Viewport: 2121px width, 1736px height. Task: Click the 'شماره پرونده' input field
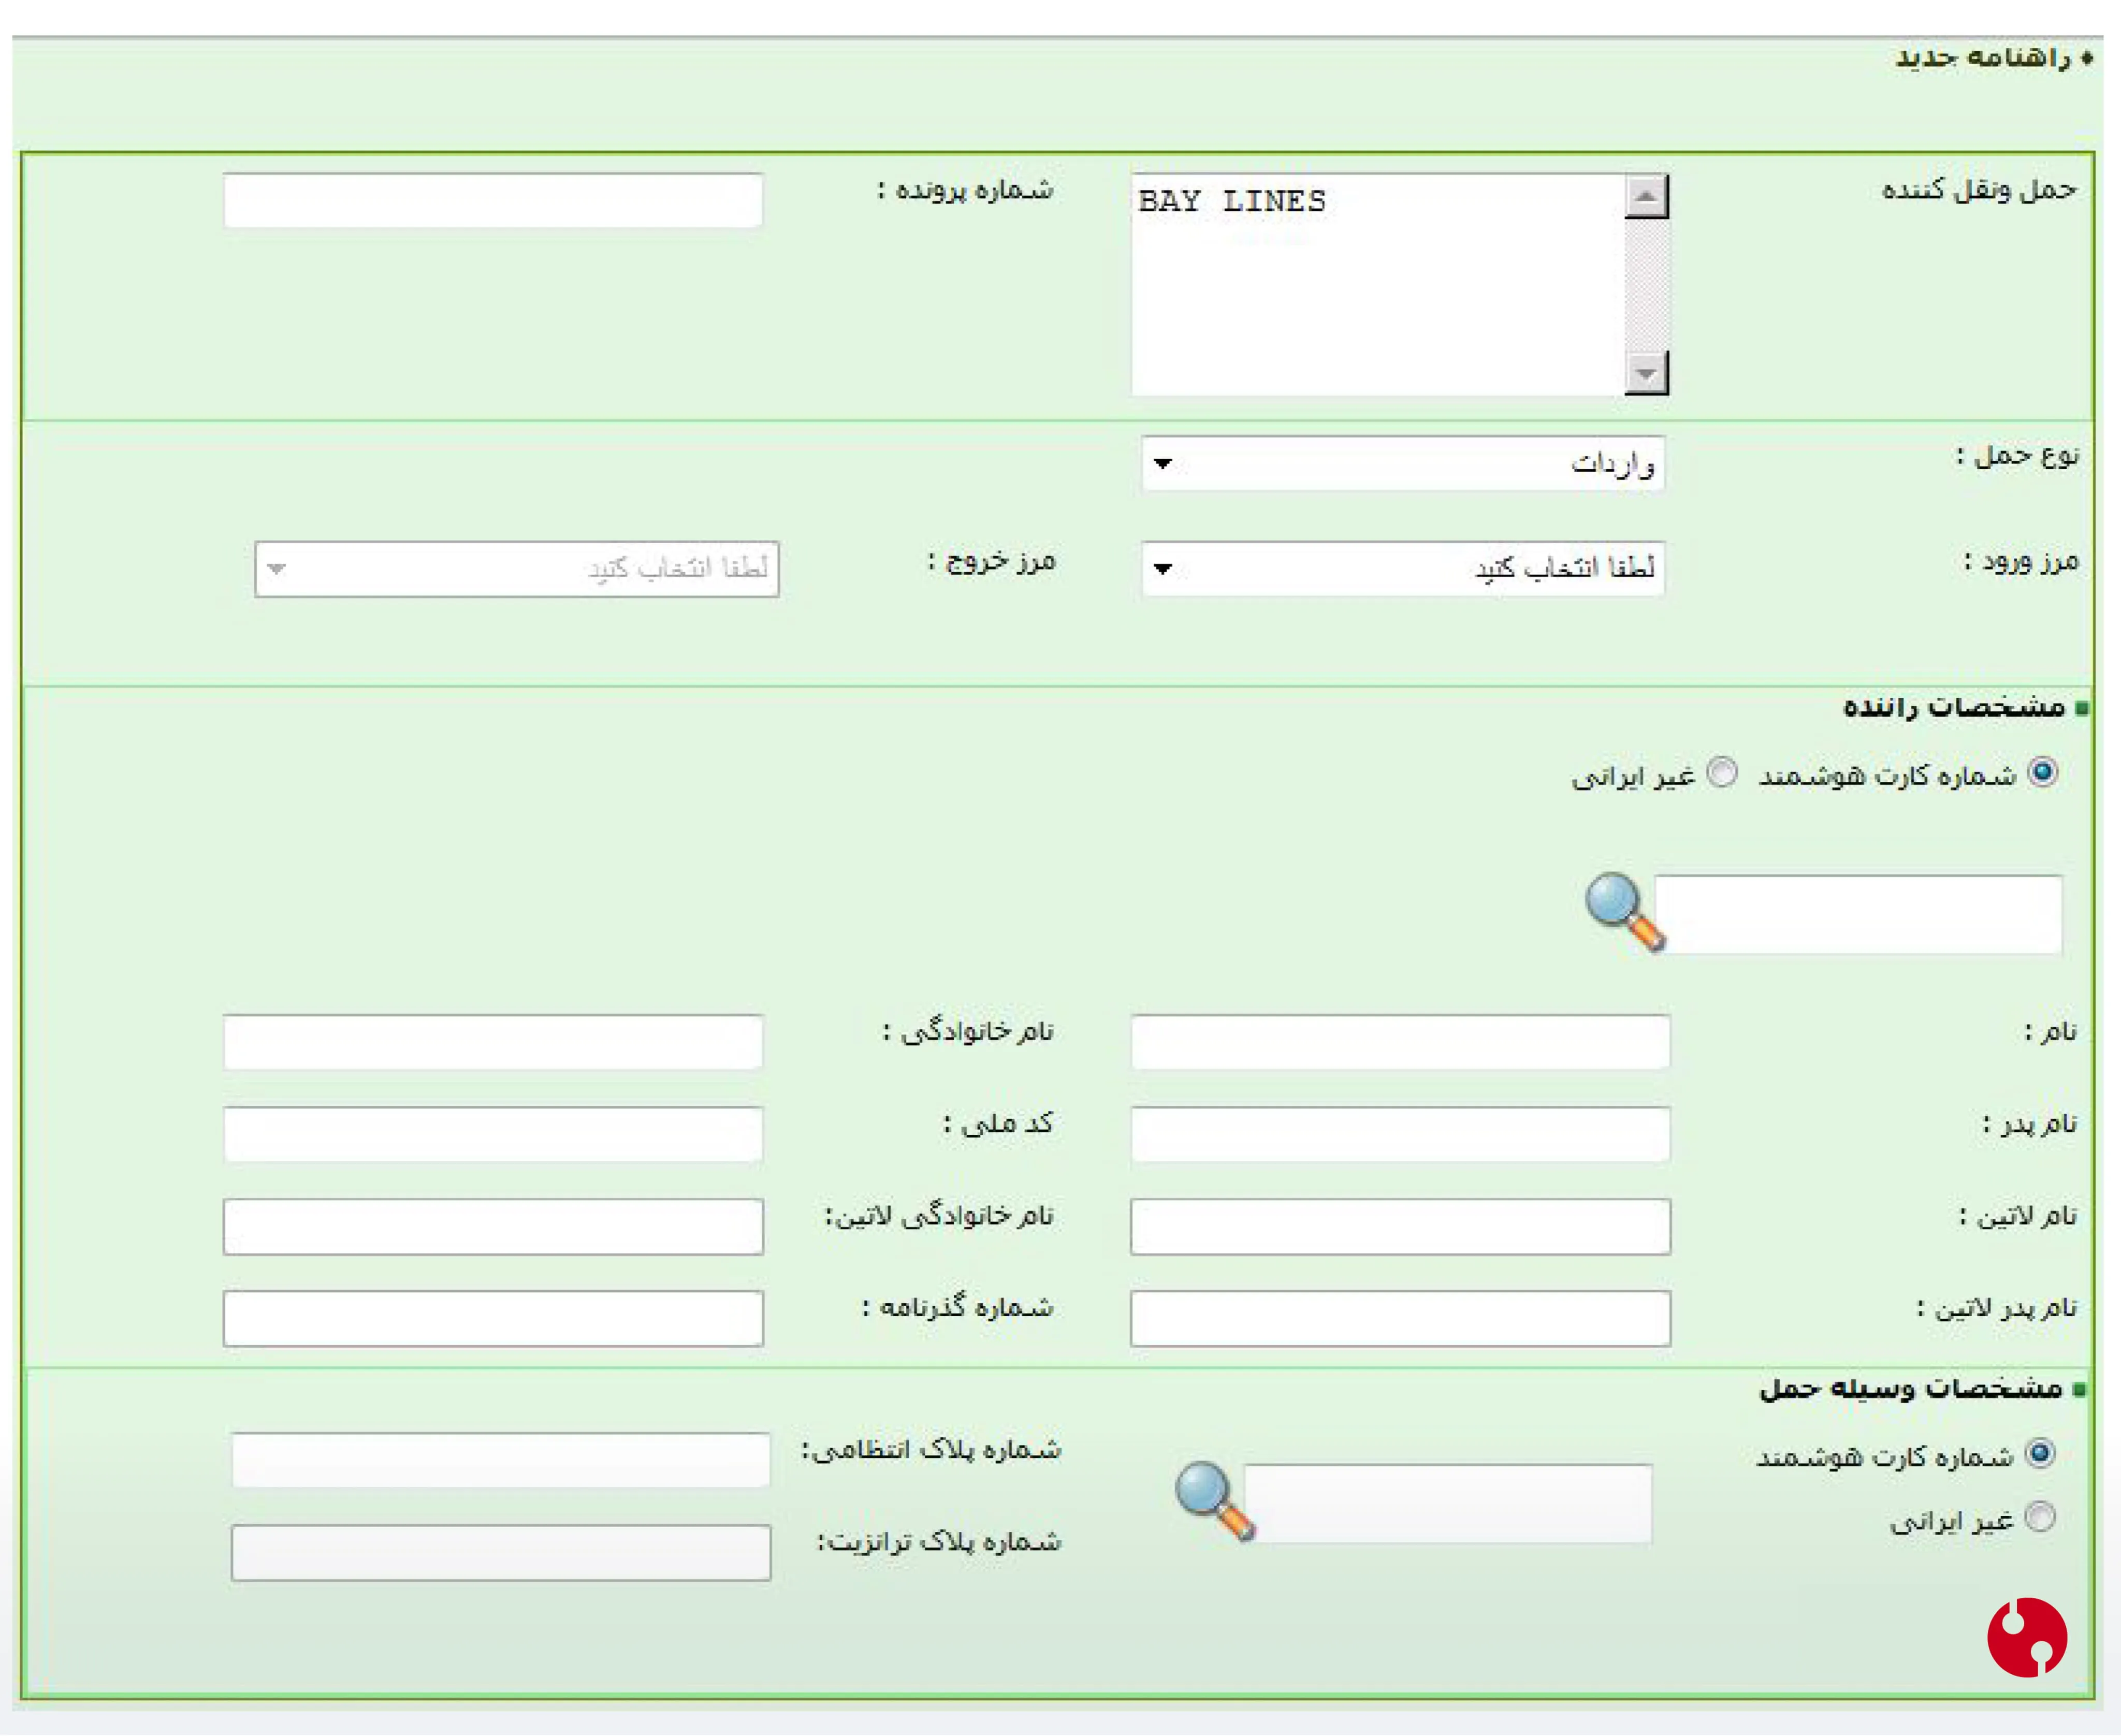coord(493,200)
